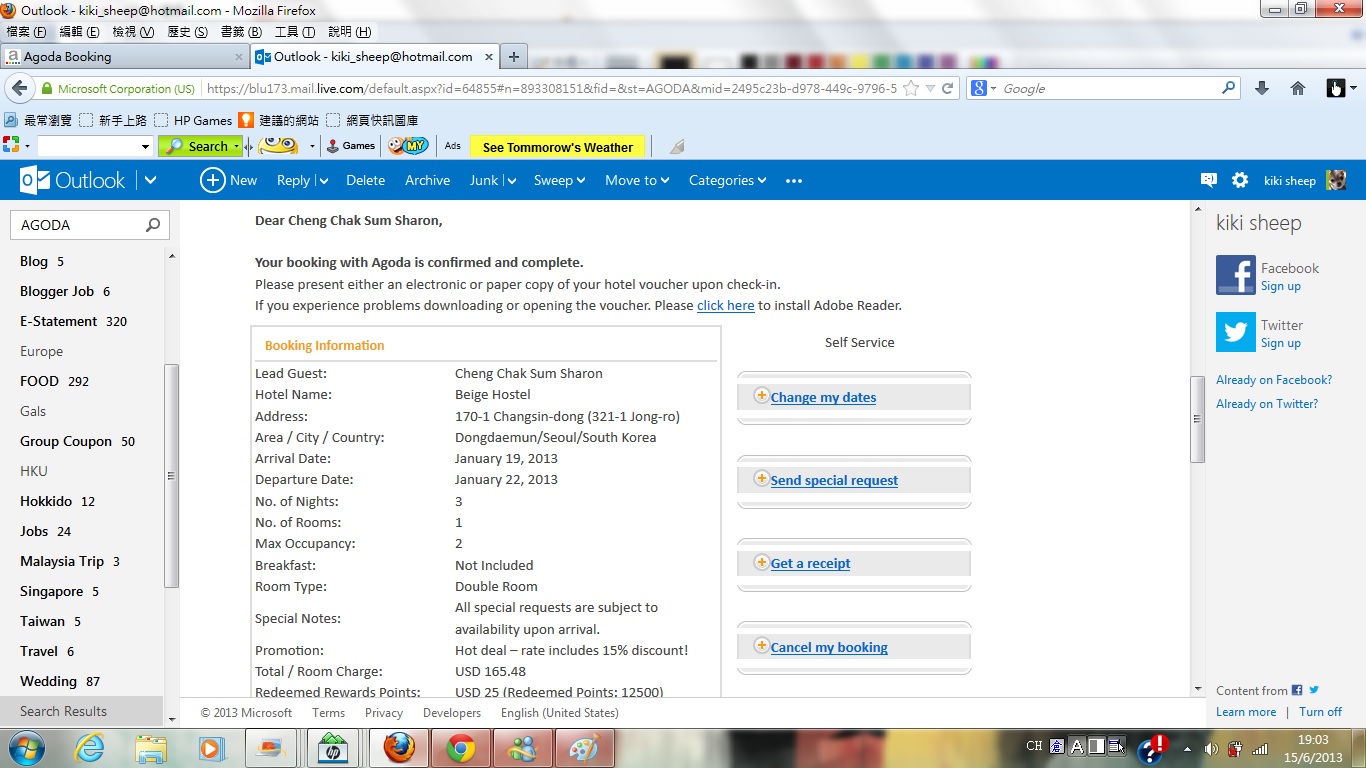Click the Google search box
This screenshot has width=1366, height=768.
tap(1108, 88)
